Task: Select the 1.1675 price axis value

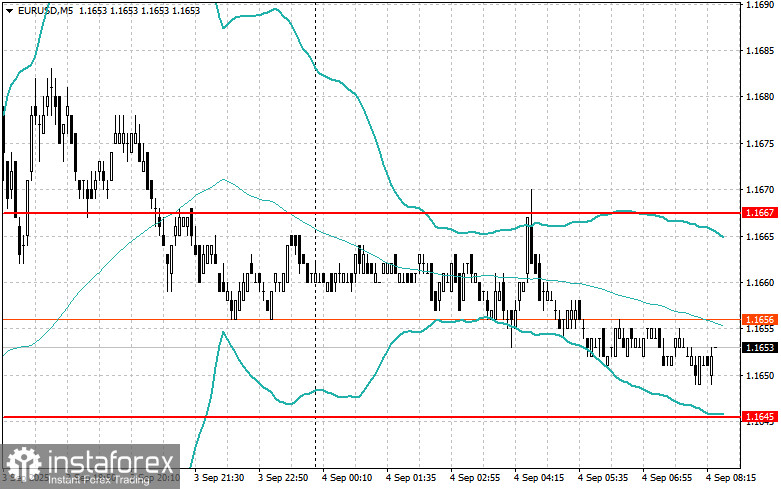Action: tap(760, 143)
